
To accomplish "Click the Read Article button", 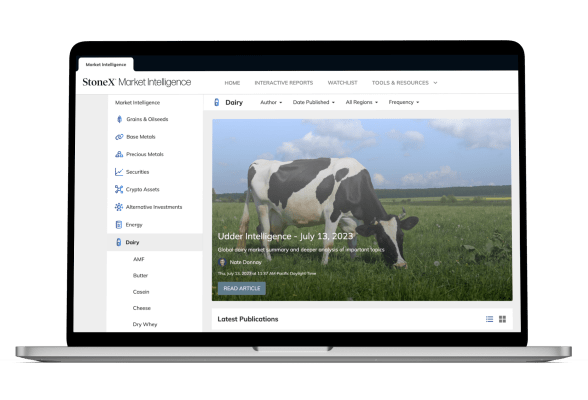I will pyautogui.click(x=242, y=288).
